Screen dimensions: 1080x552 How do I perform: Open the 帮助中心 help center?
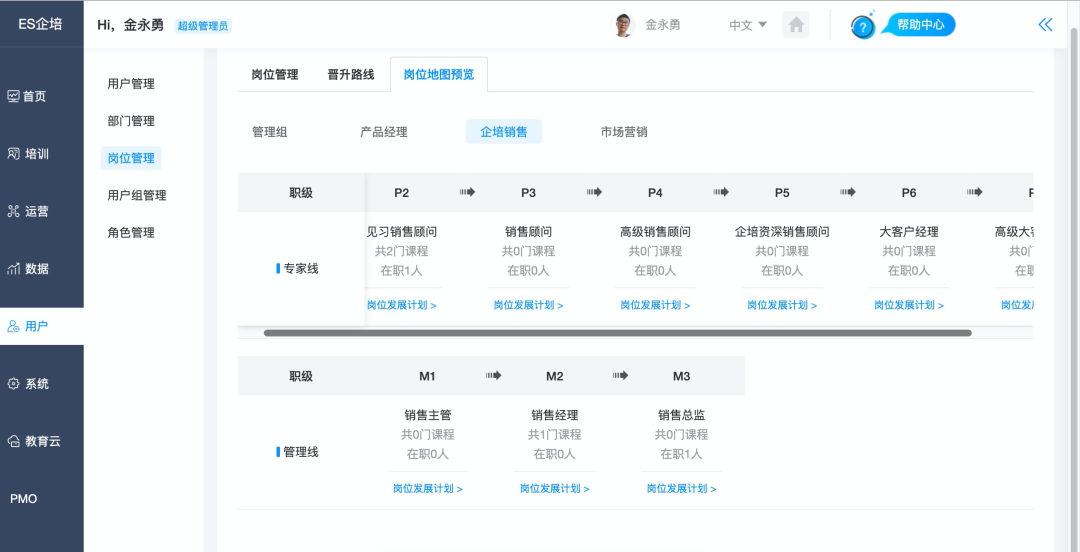point(920,25)
